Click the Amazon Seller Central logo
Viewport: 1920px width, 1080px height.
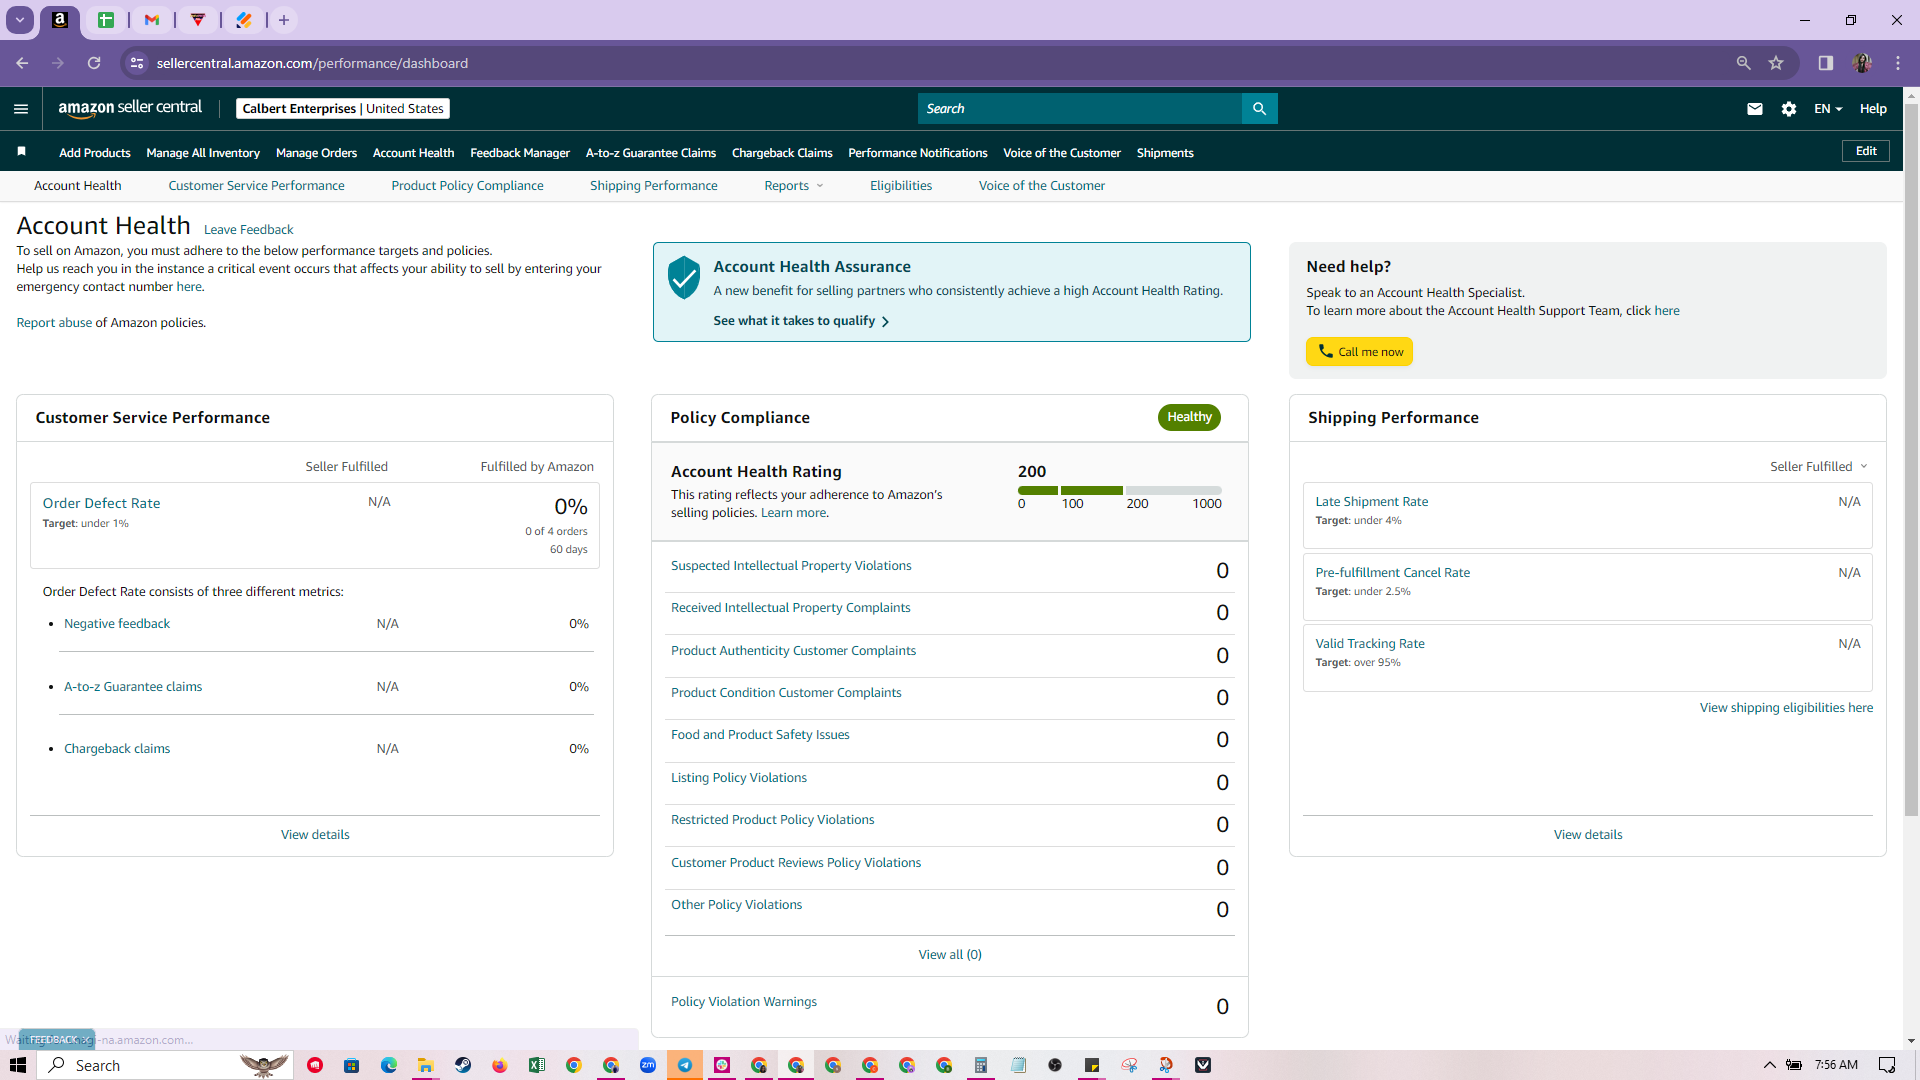pos(130,108)
